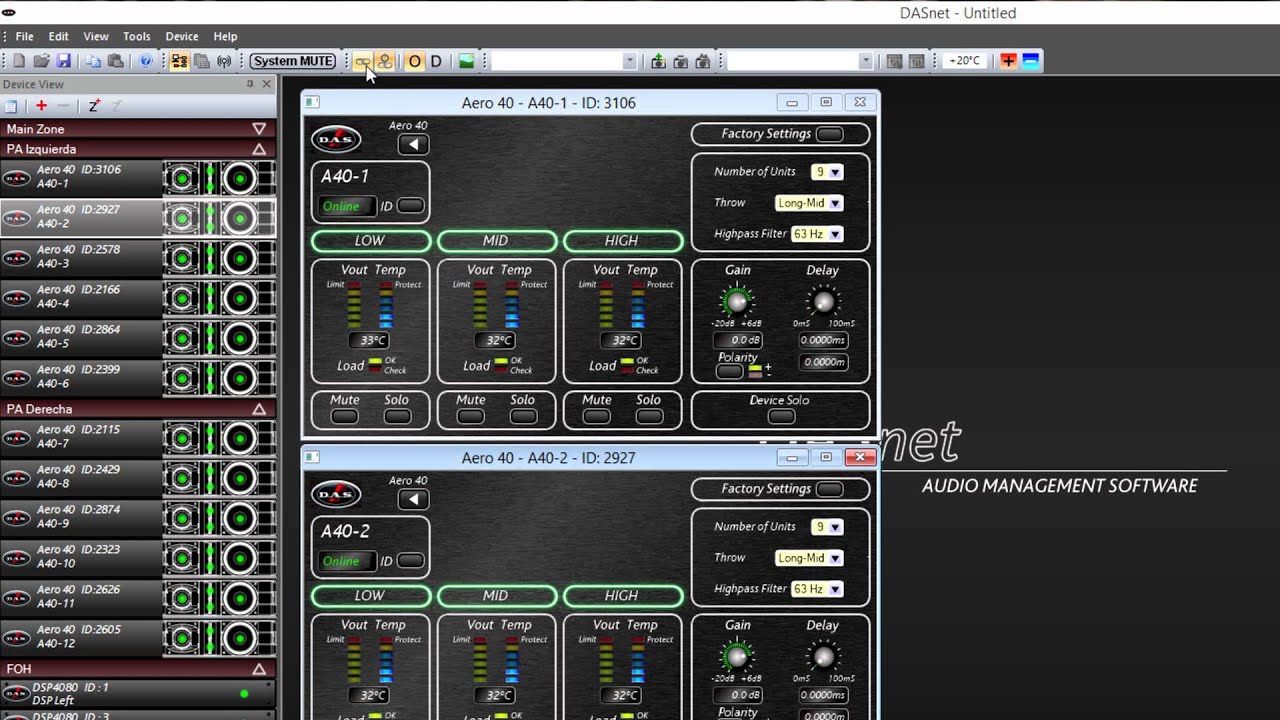Select the LOW band button in A40-1 window
The height and width of the screenshot is (720, 1280).
click(371, 241)
